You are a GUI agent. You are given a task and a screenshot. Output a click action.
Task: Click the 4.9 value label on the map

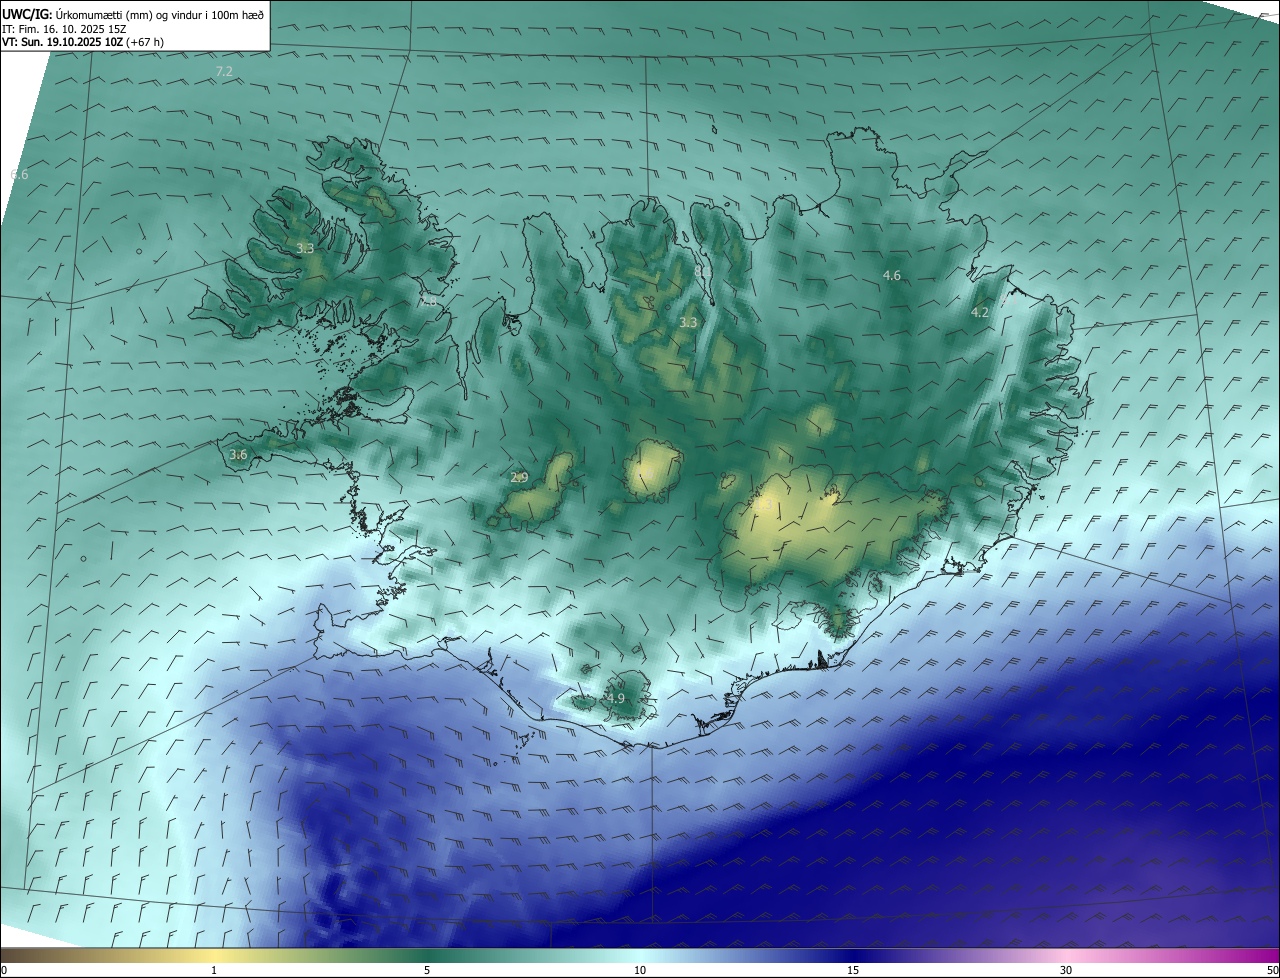coord(616,698)
